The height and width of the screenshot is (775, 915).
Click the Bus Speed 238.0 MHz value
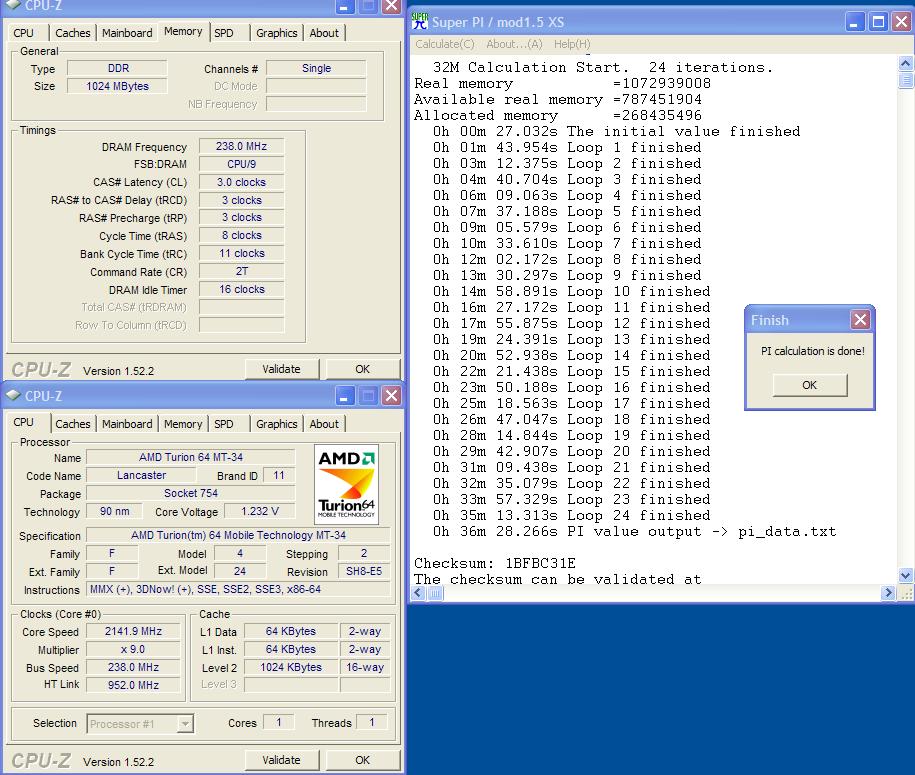[134, 667]
